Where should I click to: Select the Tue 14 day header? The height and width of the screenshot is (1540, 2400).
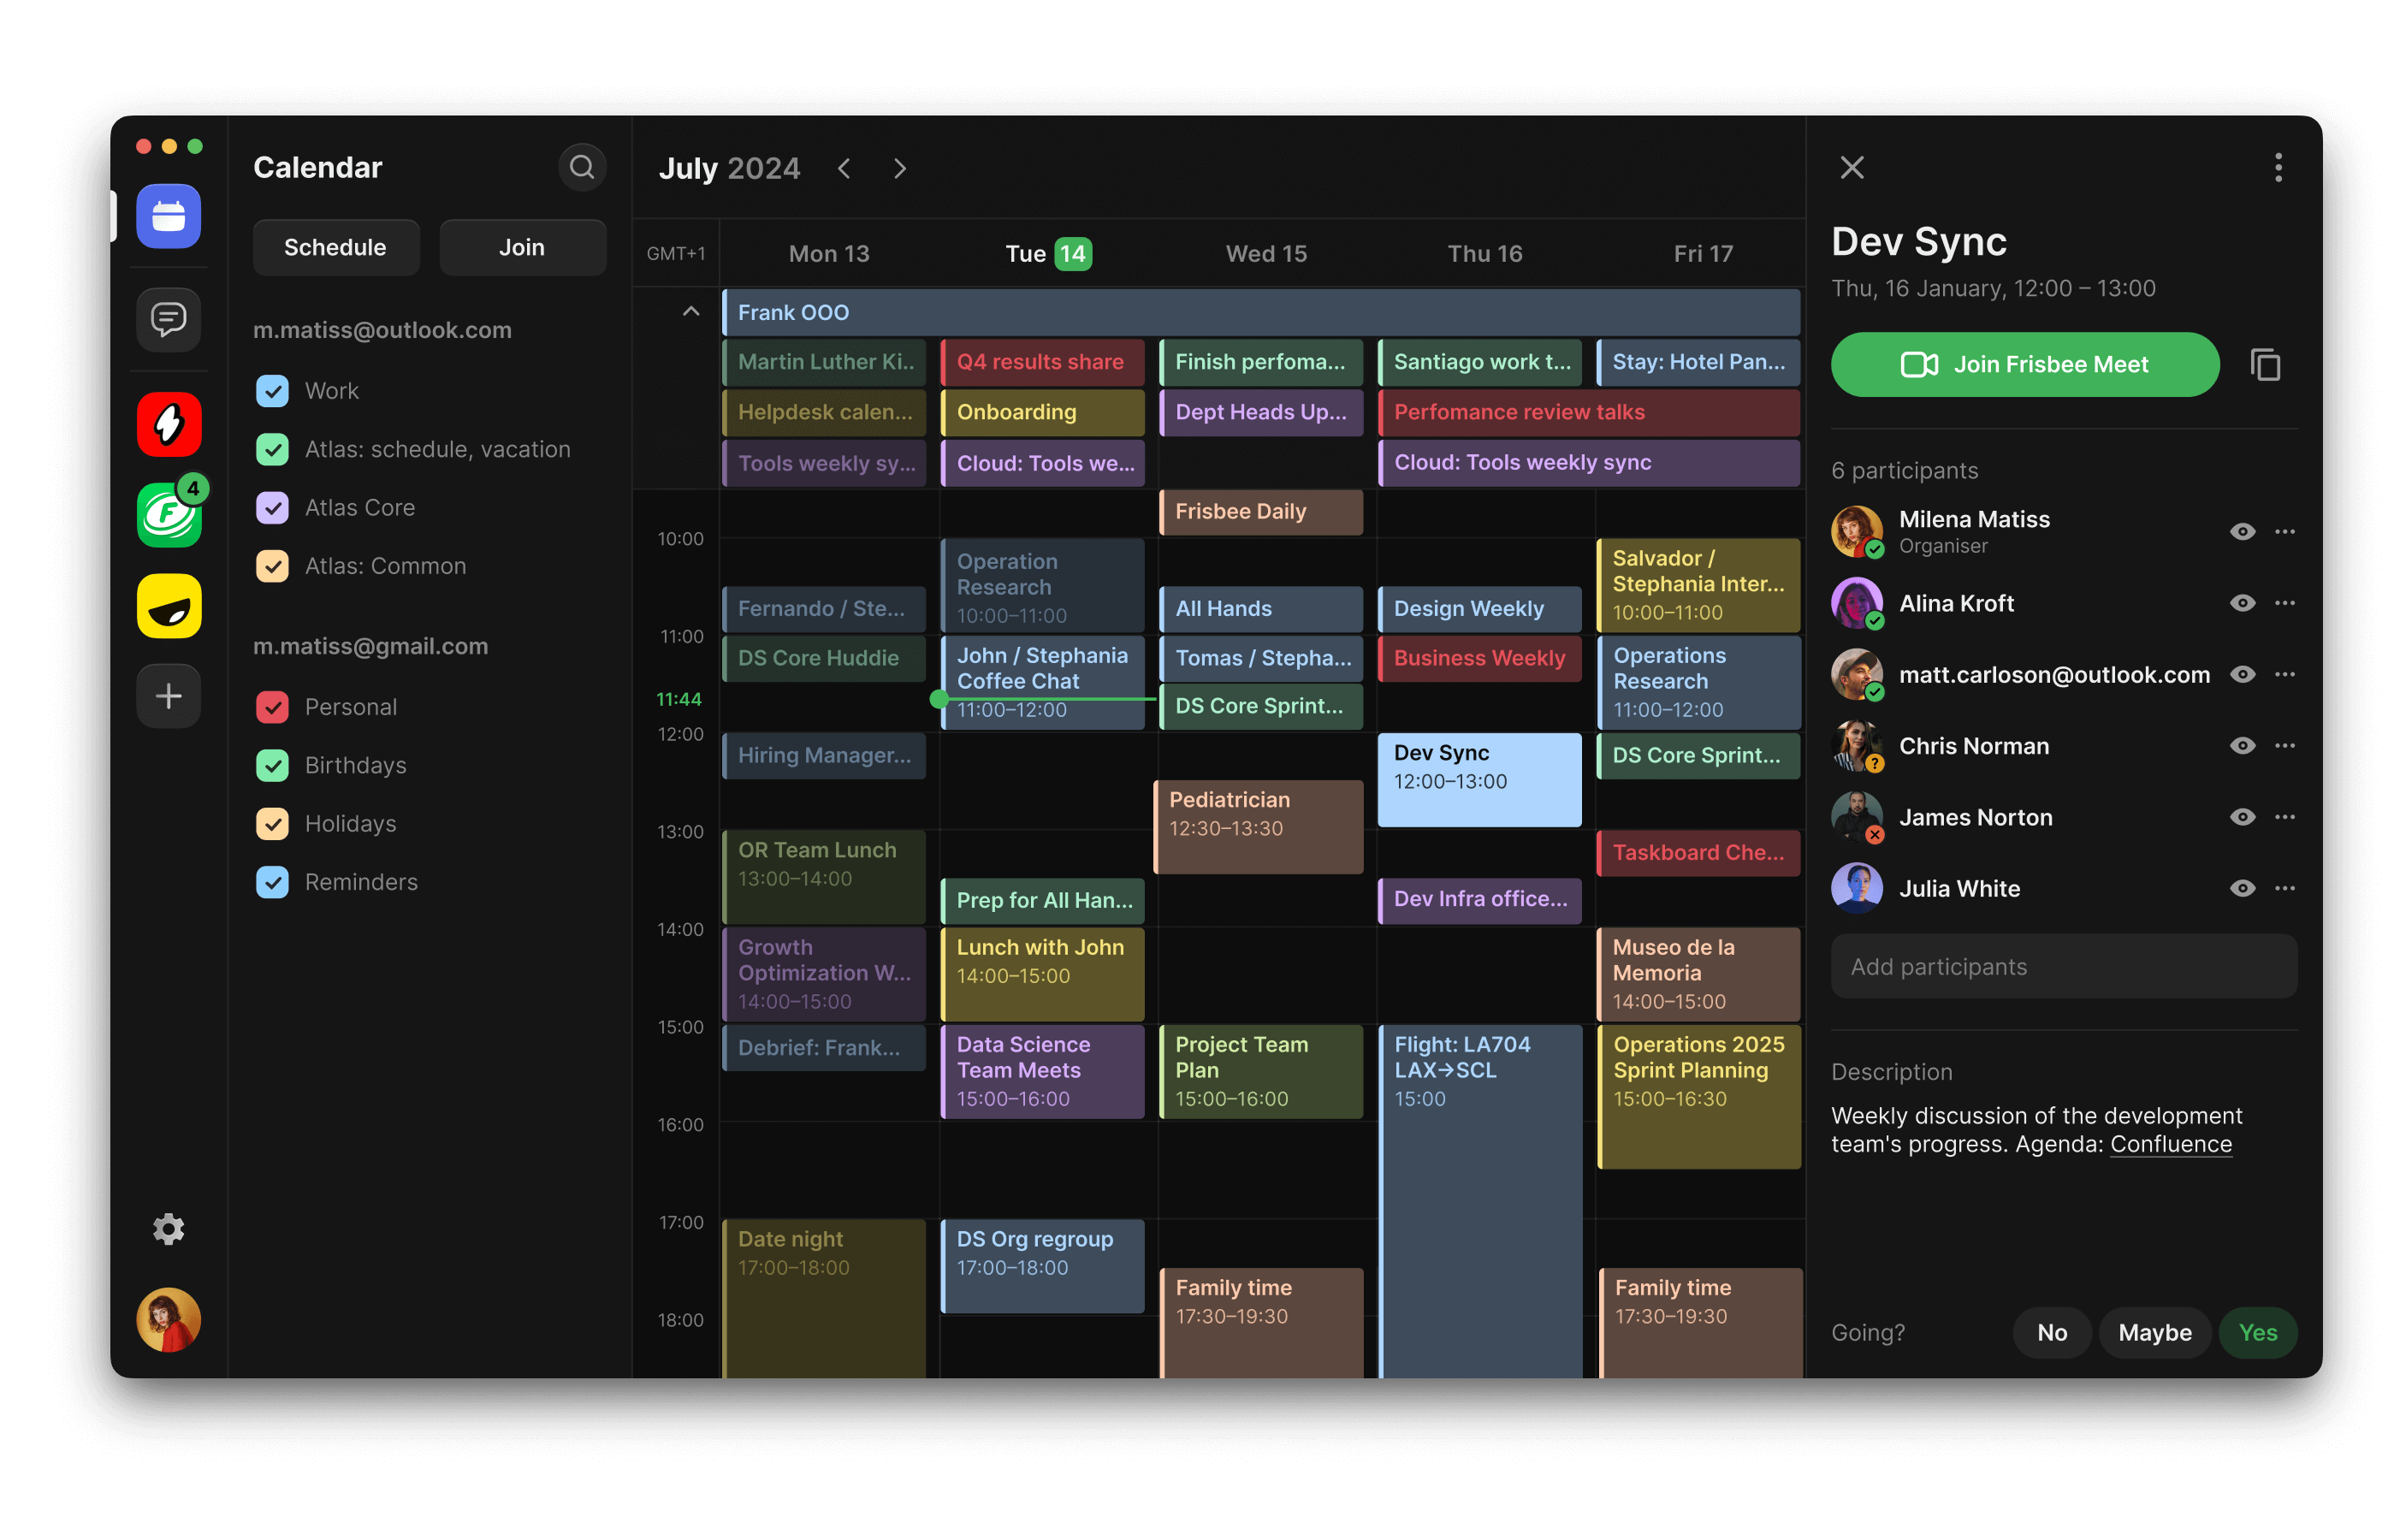[1048, 253]
